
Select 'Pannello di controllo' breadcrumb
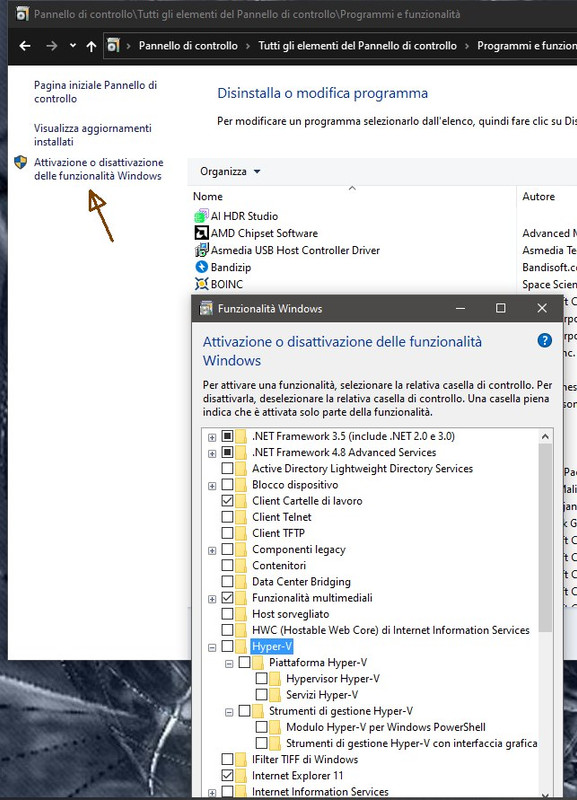point(188,46)
